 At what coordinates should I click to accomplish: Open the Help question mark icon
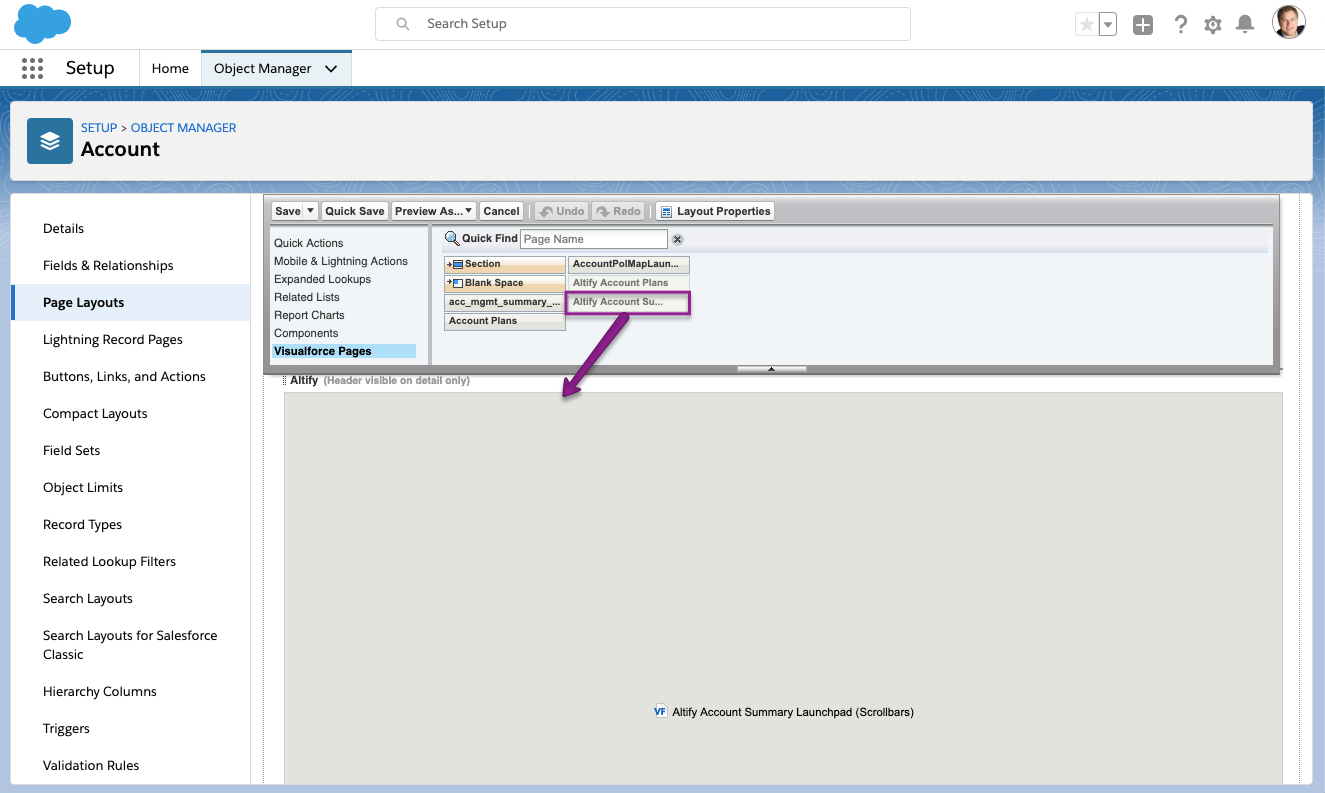1180,25
